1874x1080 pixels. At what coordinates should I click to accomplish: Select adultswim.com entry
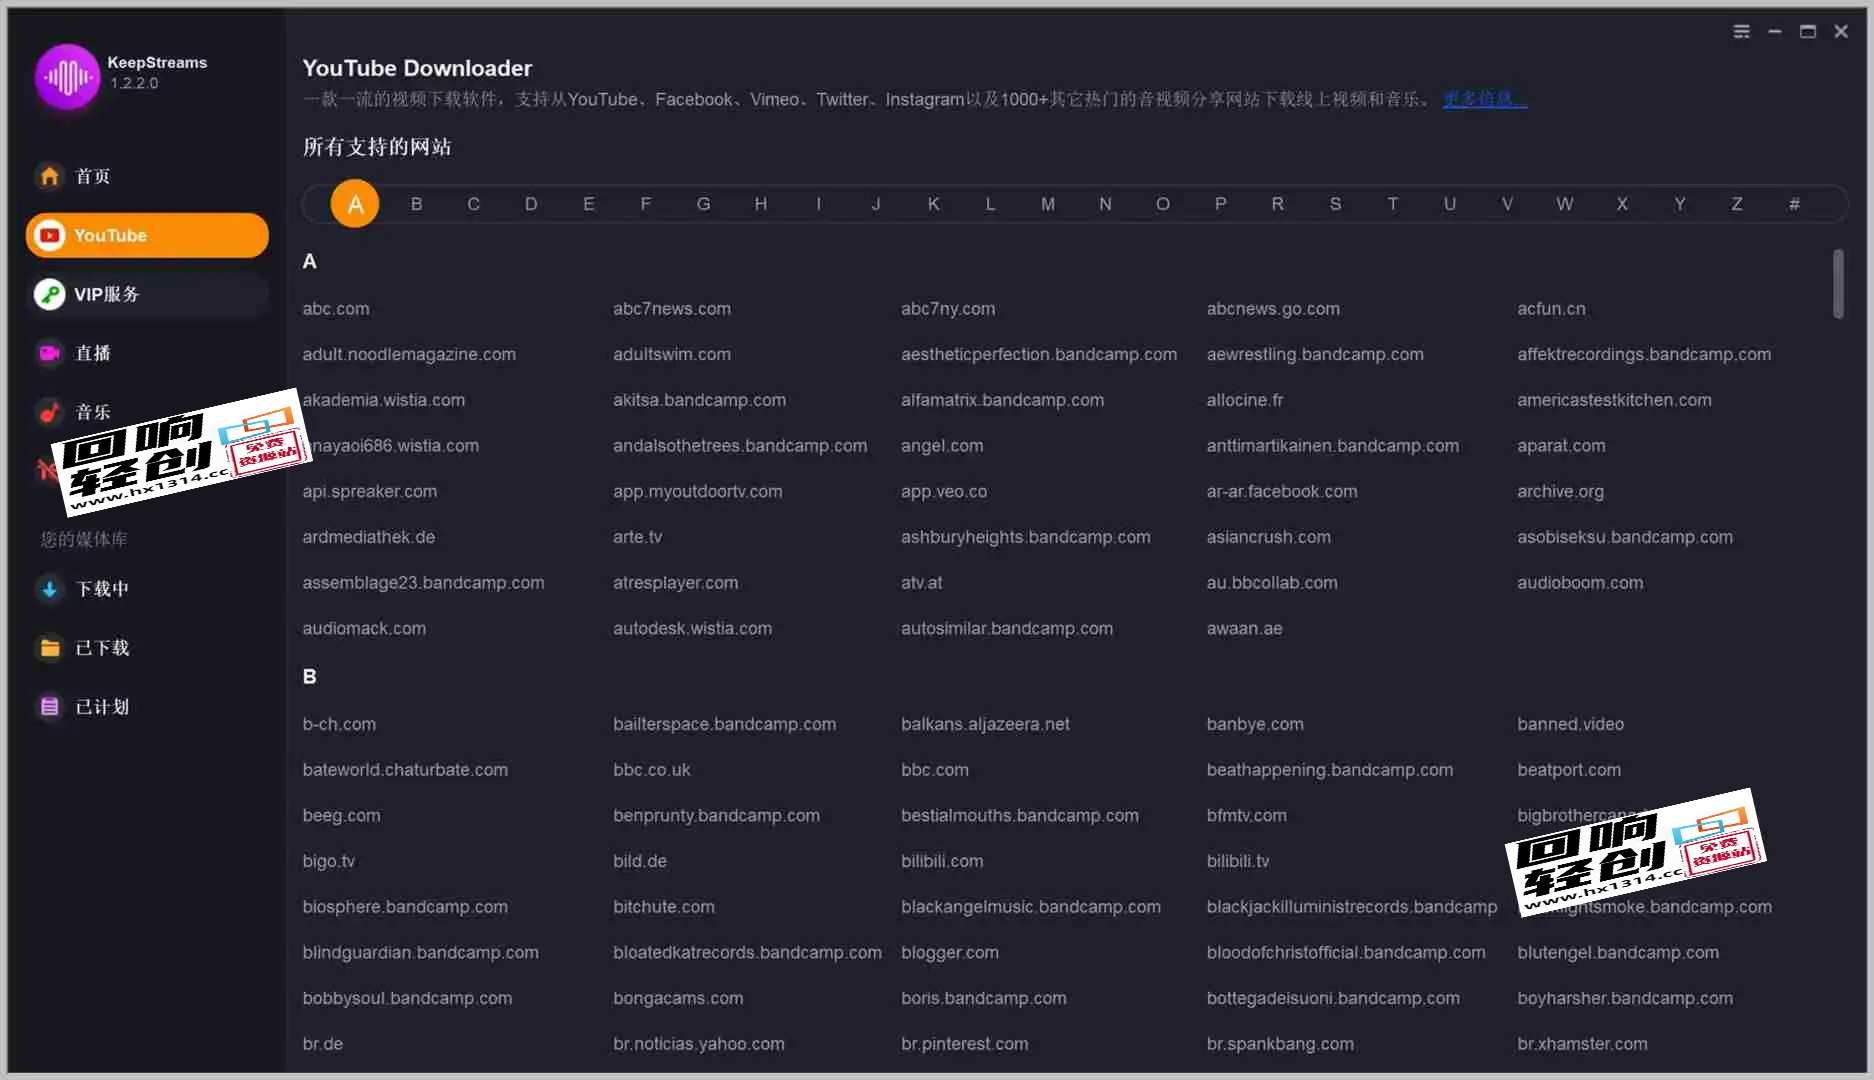click(x=672, y=354)
